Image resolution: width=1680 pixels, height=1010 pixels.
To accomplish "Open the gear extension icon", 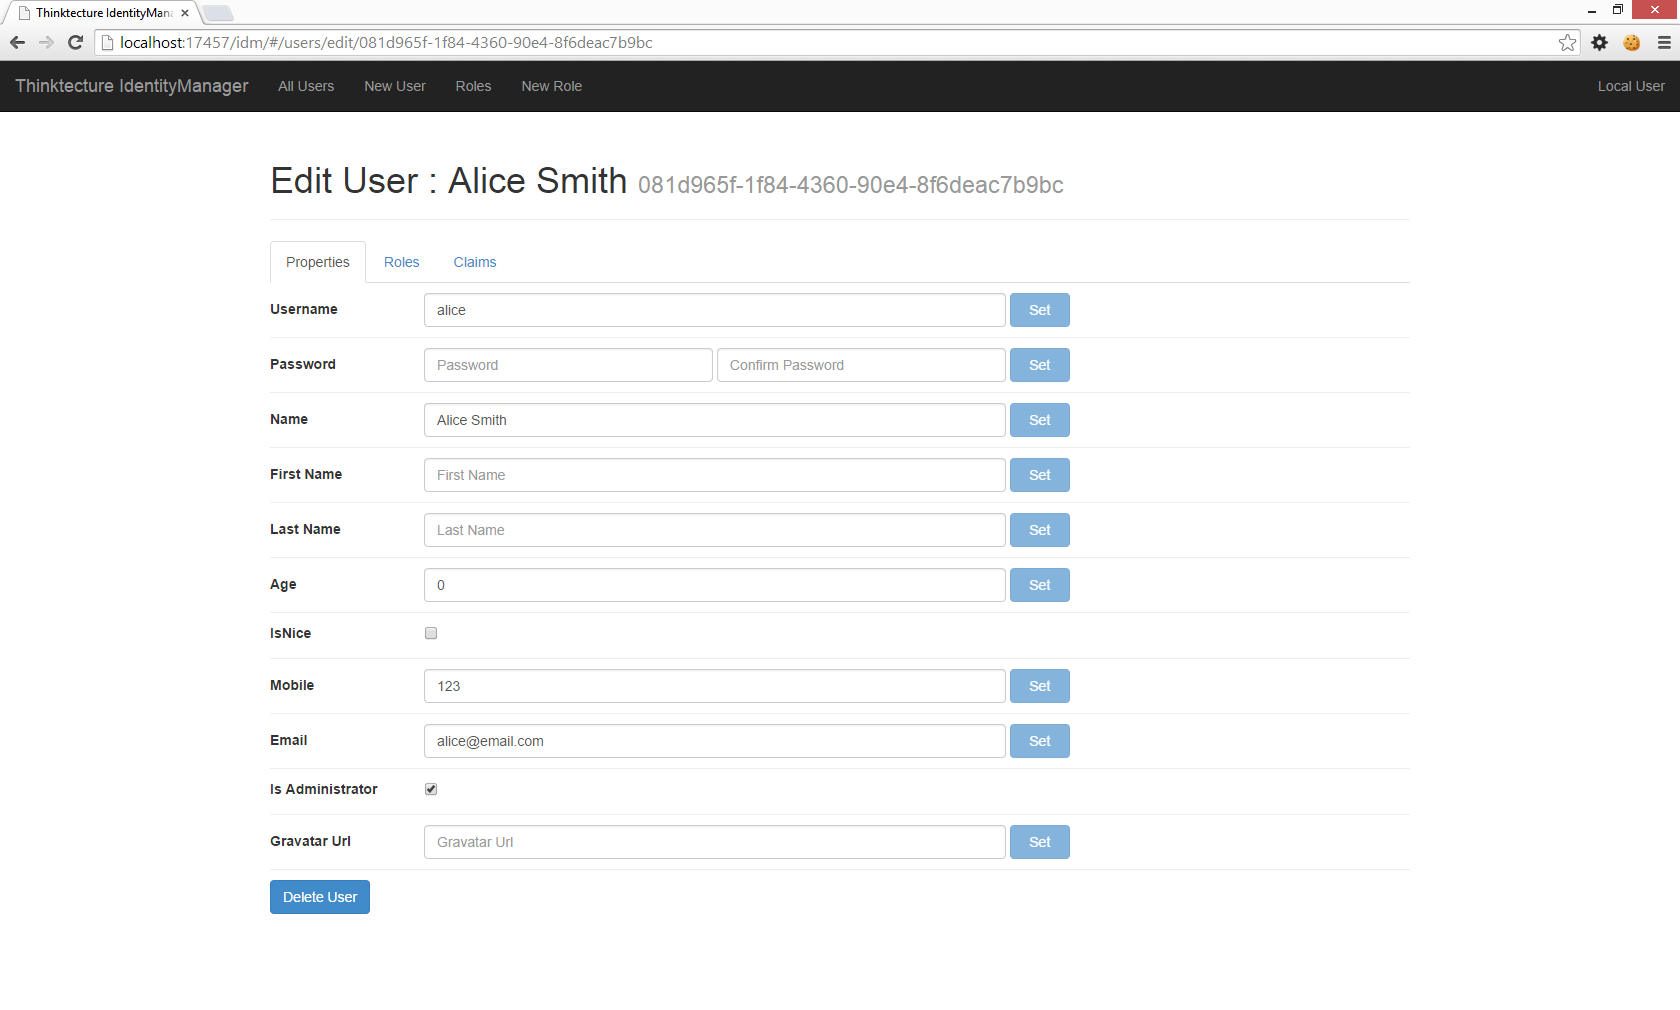I will [x=1600, y=42].
